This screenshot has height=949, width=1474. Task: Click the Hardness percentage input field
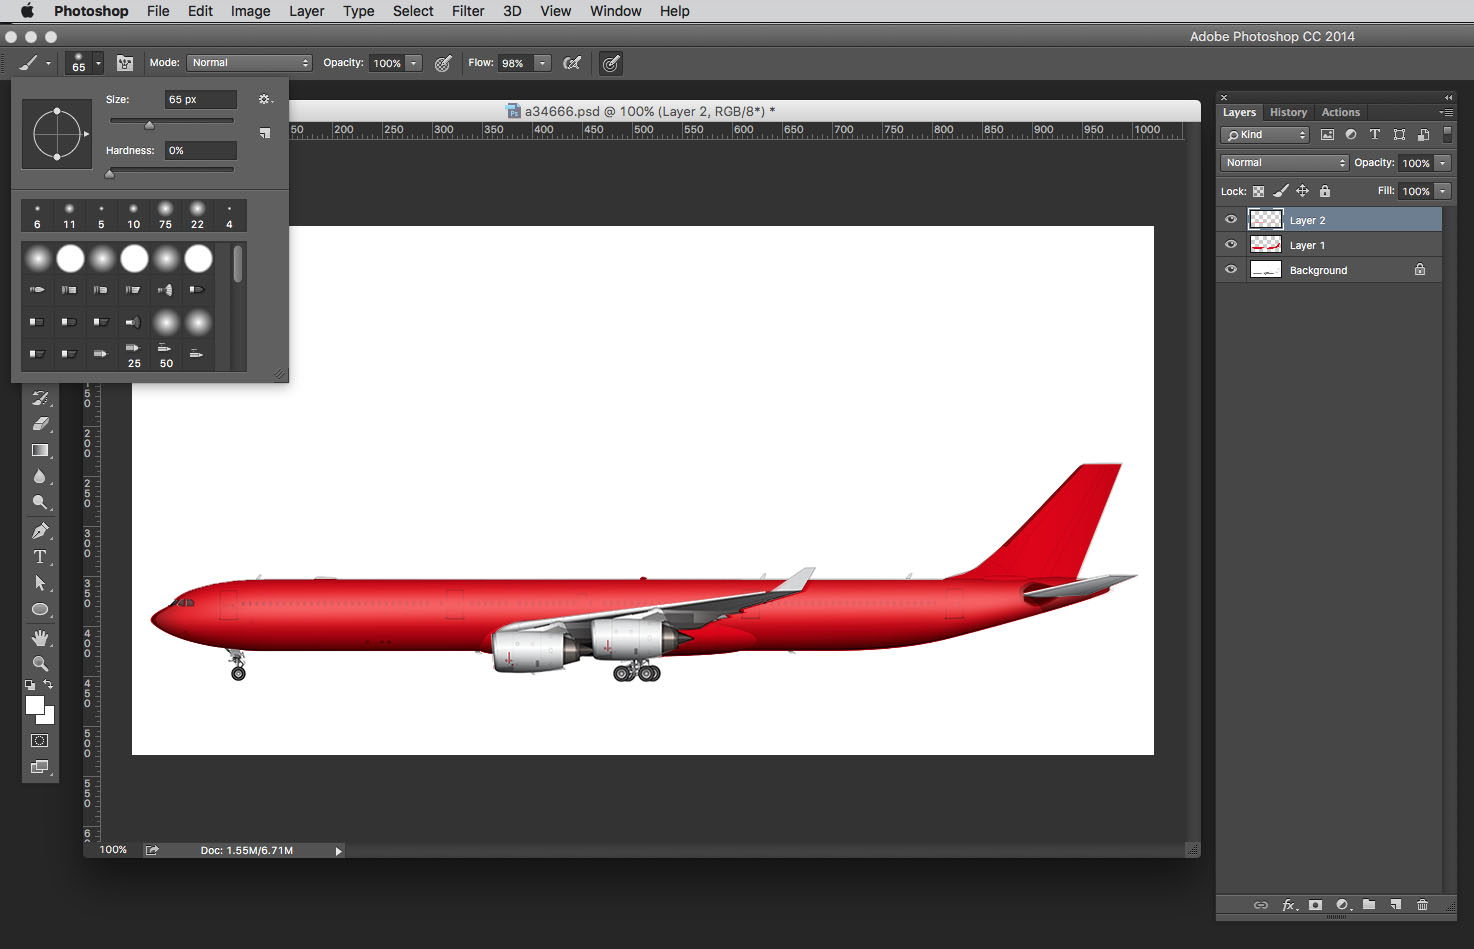200,151
